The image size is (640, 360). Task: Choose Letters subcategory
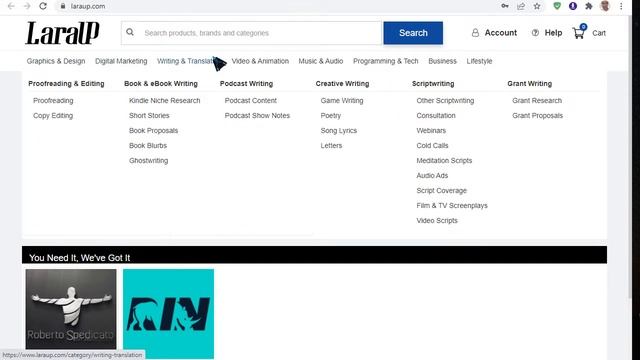[x=331, y=146]
